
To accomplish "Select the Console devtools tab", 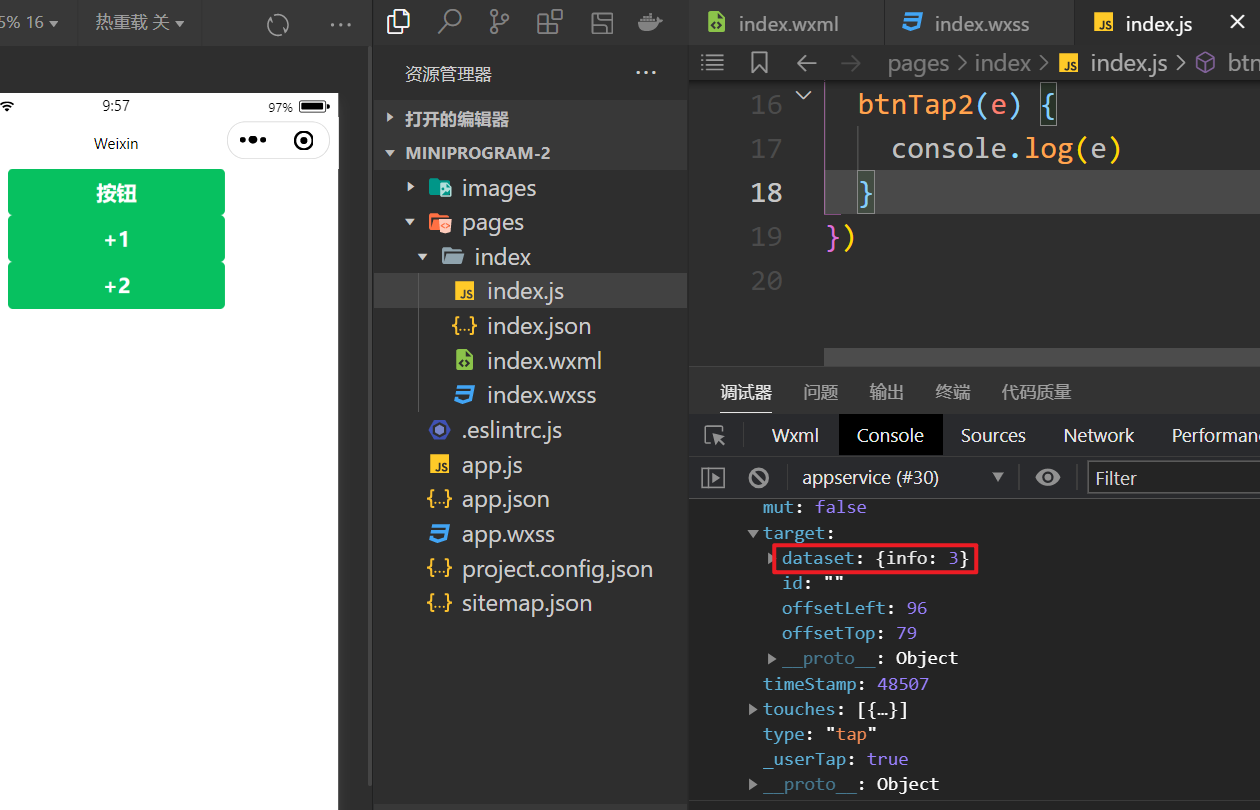I will click(890, 435).
